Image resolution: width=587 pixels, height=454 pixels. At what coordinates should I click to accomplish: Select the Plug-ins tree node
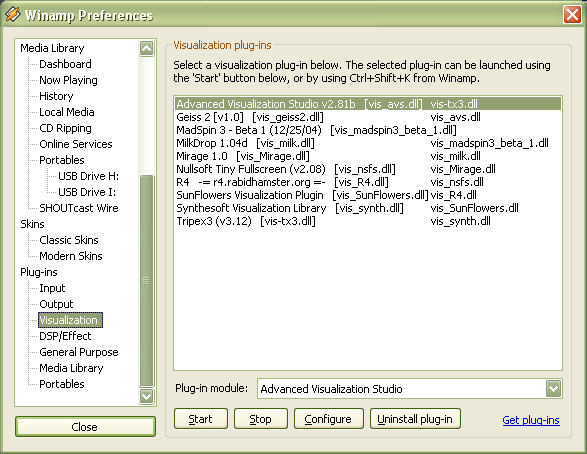[x=39, y=272]
